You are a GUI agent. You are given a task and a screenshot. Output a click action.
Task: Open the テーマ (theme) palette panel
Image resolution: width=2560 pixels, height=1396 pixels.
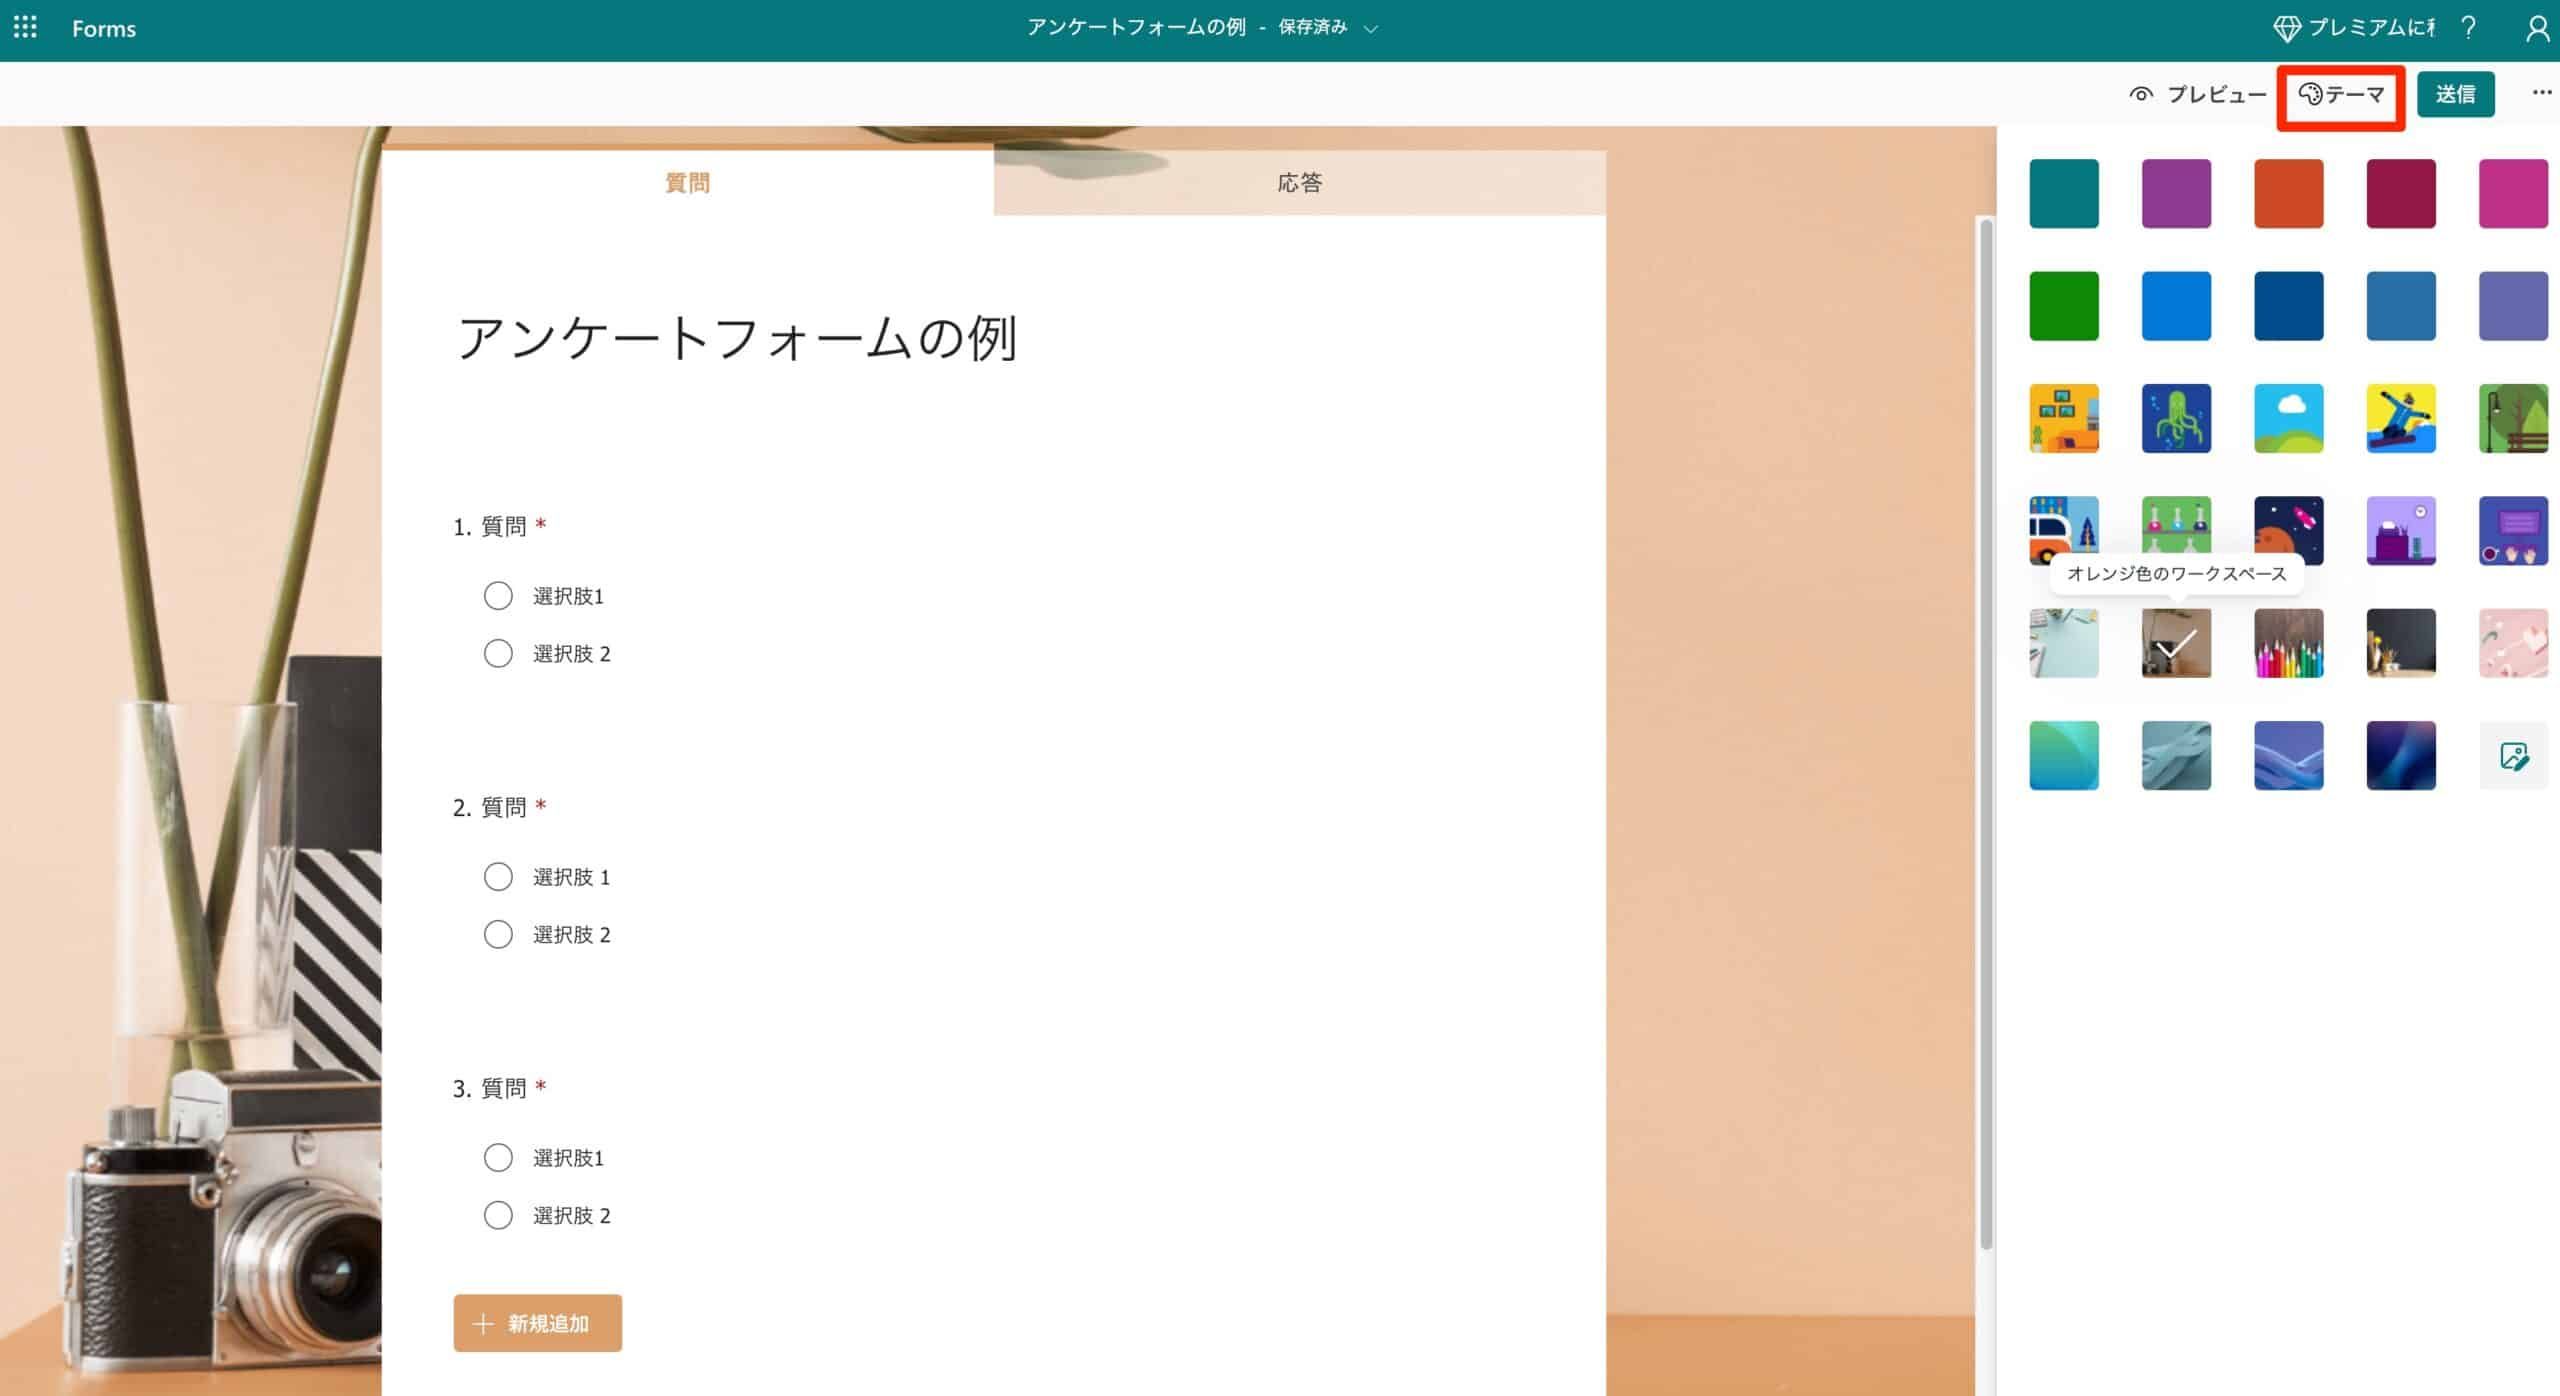[2341, 95]
